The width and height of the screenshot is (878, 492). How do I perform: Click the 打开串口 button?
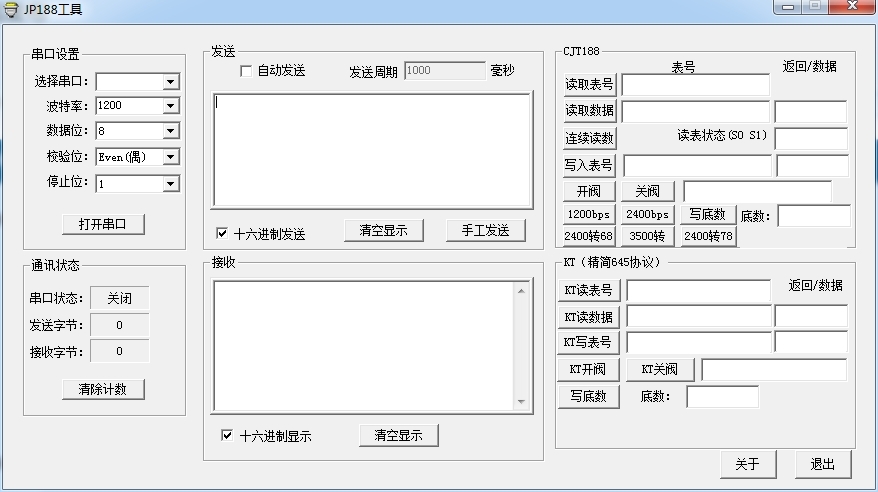[103, 224]
